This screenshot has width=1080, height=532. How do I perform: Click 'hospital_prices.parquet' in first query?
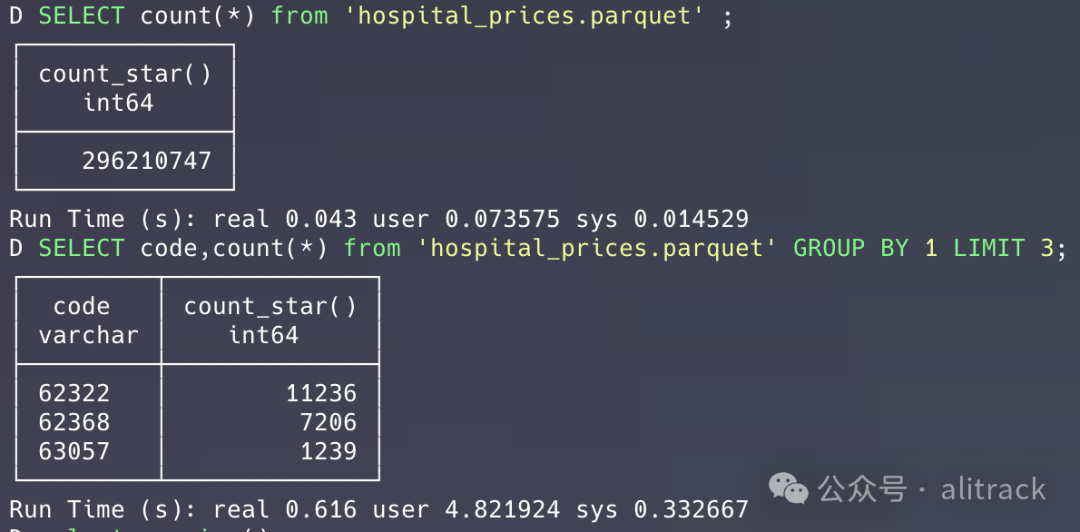524,16
